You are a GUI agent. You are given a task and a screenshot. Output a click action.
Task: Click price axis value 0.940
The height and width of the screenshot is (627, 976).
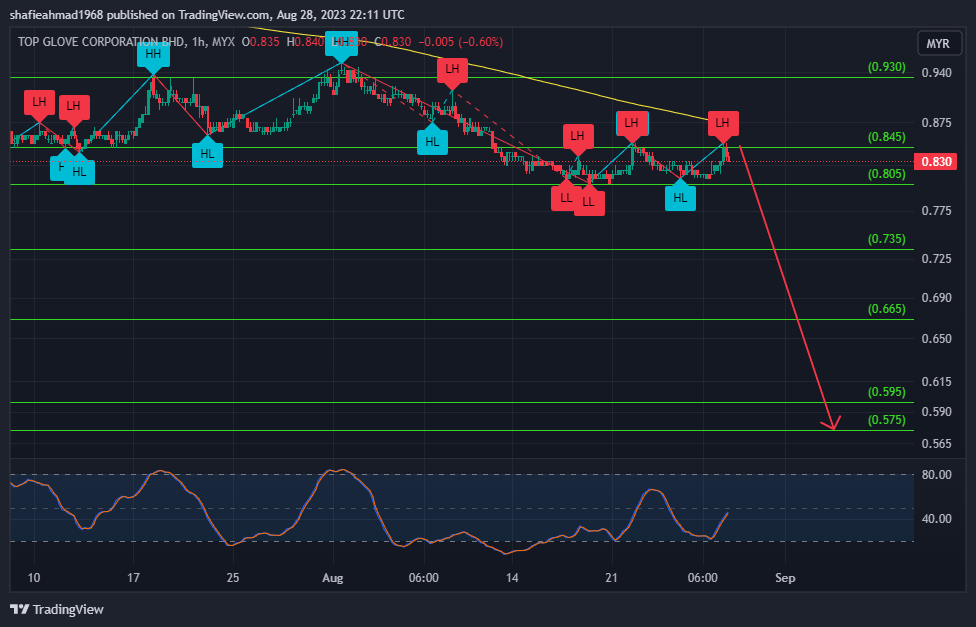click(936, 73)
